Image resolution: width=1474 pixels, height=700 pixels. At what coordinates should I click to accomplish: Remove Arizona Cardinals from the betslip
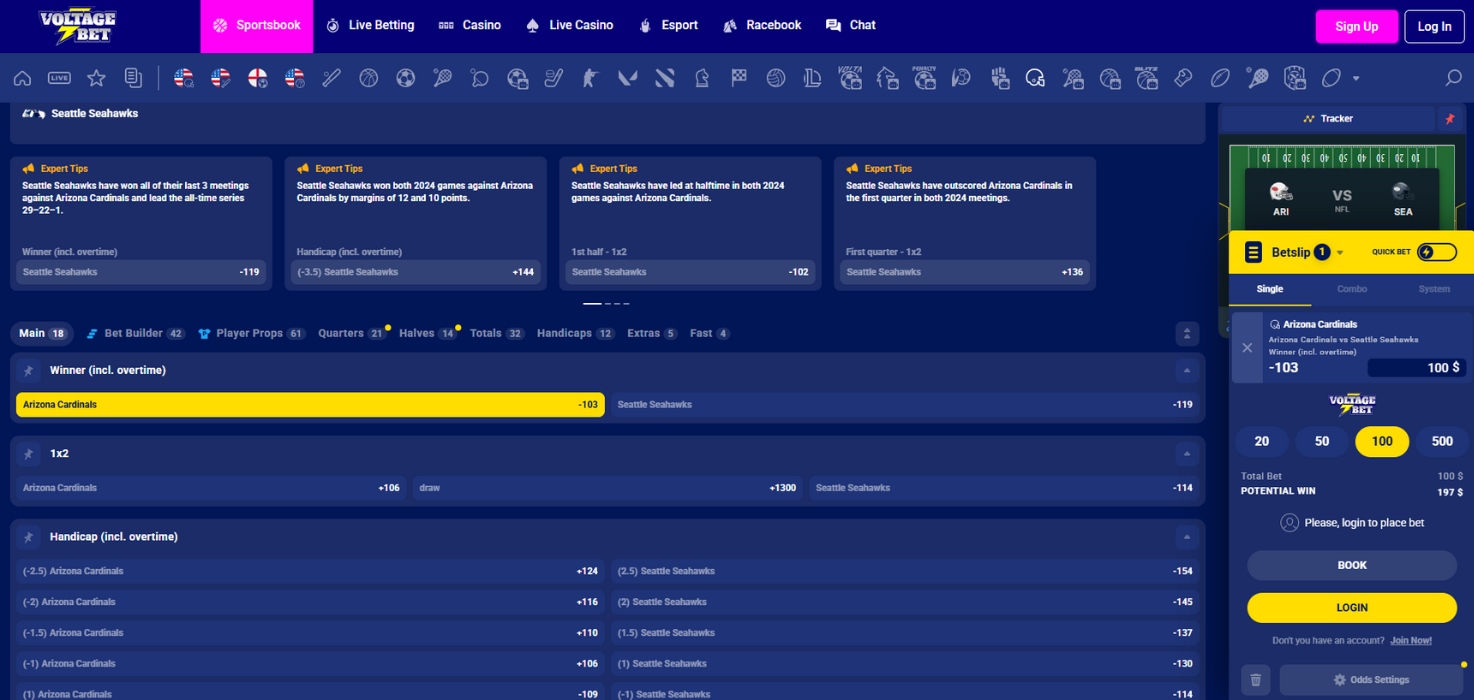1247,348
